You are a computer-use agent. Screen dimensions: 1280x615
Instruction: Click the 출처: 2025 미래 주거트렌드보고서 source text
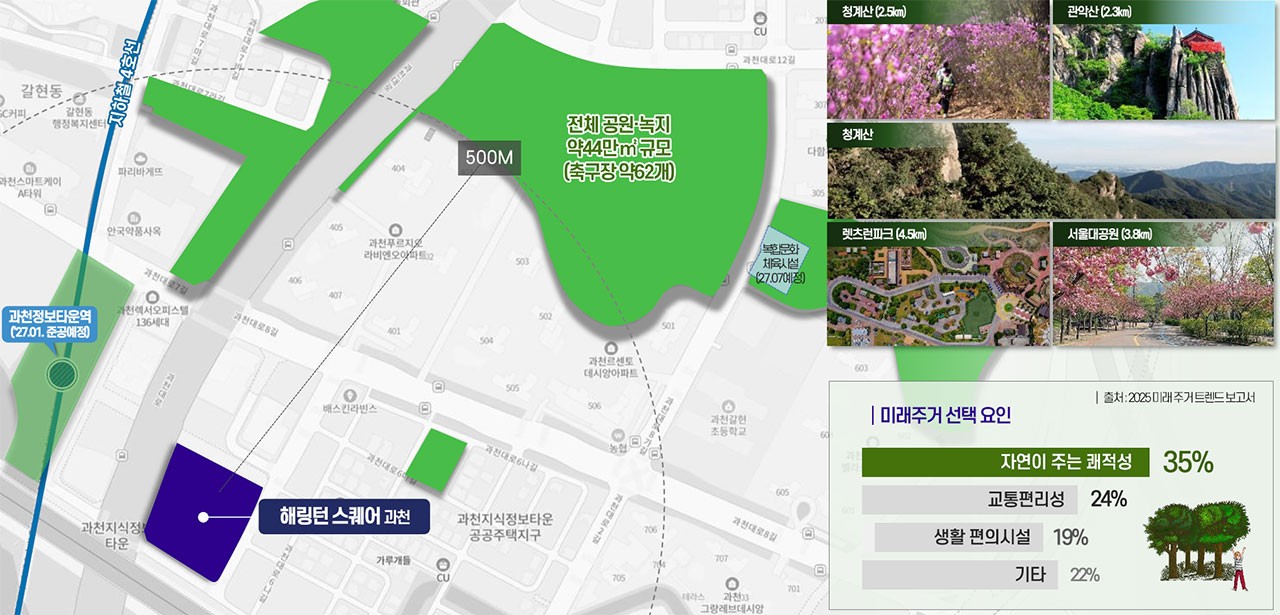coord(1181,397)
